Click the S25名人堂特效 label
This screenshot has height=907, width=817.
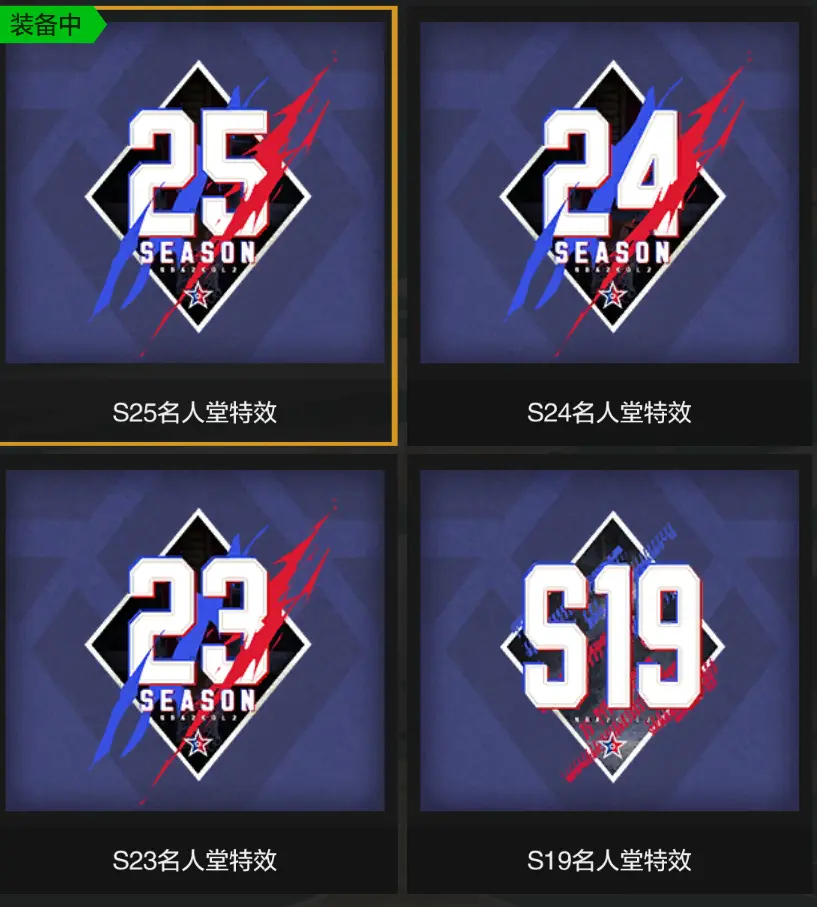click(195, 412)
